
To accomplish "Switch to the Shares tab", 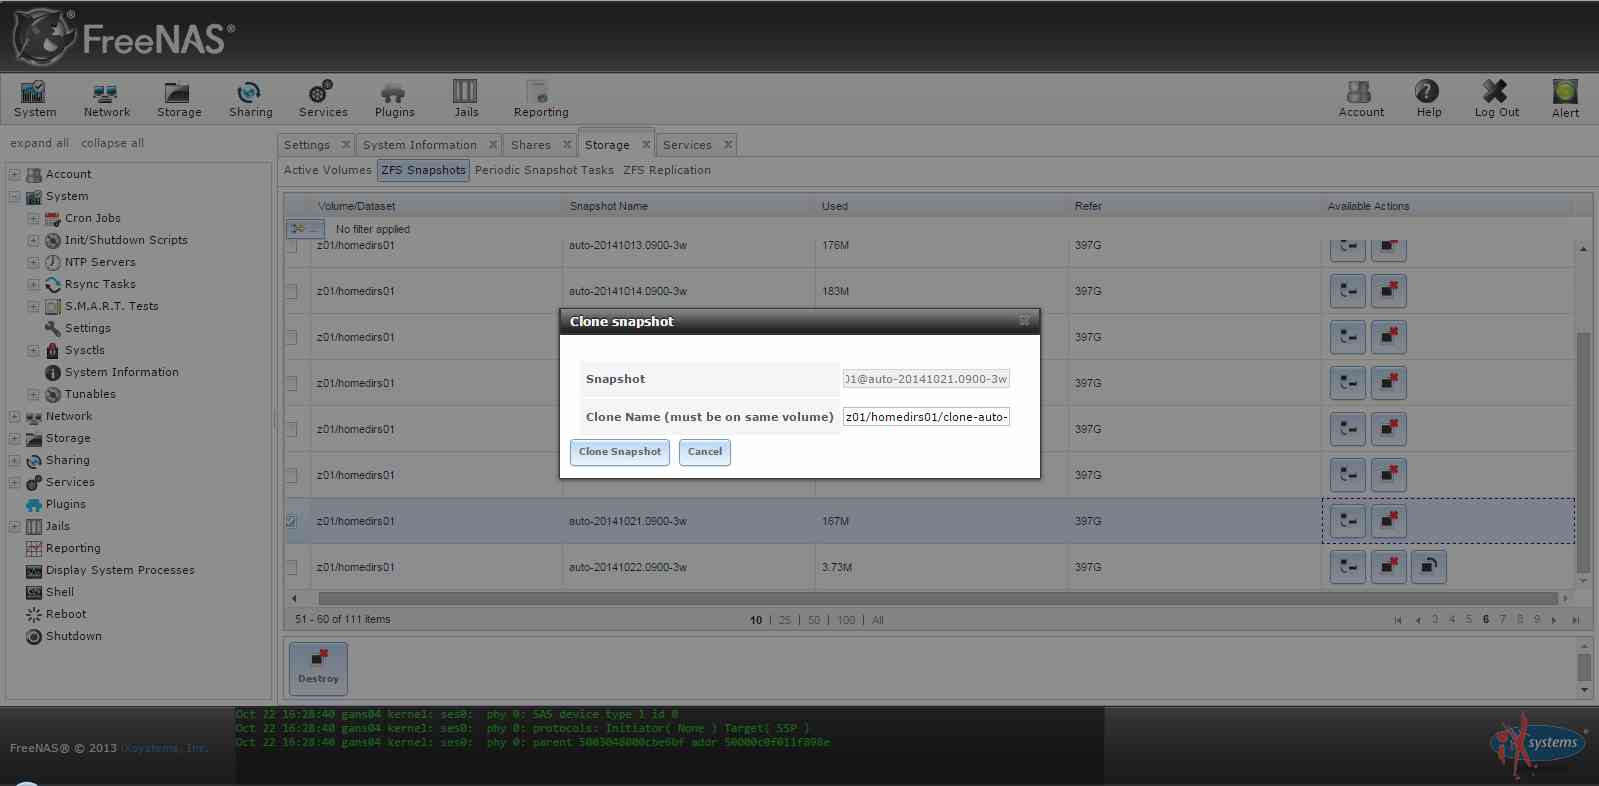I will click(531, 145).
